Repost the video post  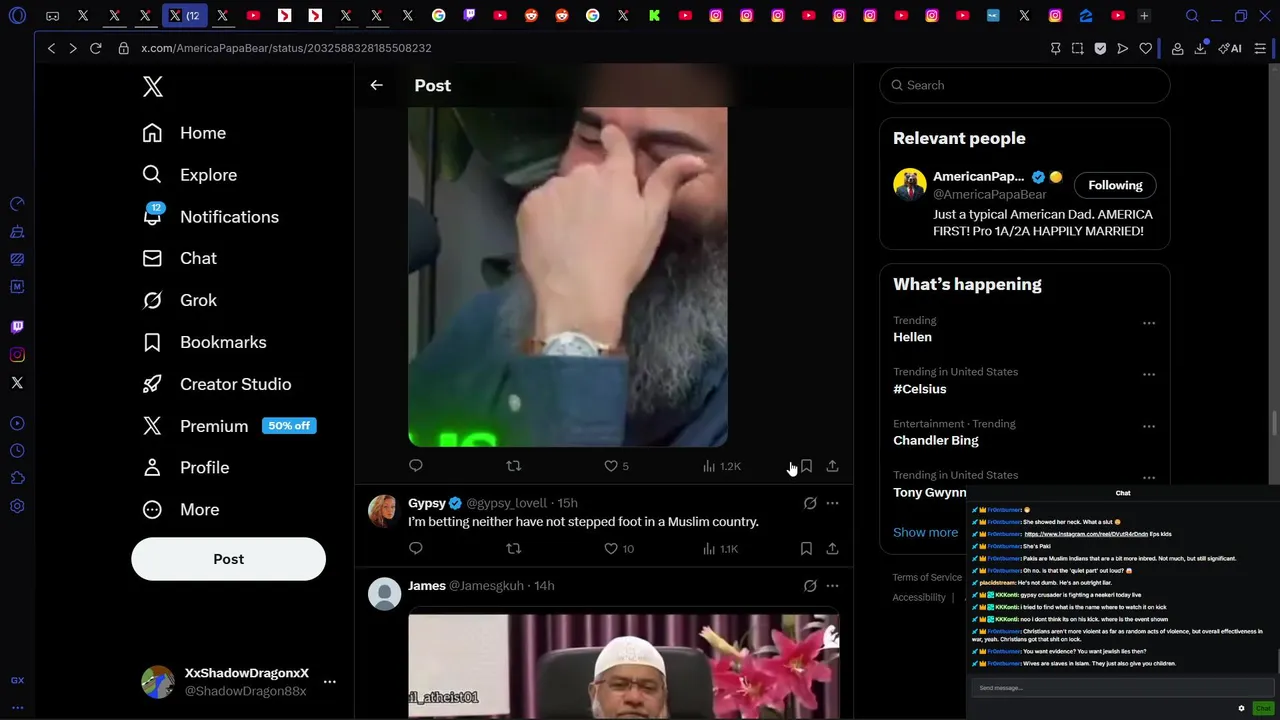[x=513, y=465]
